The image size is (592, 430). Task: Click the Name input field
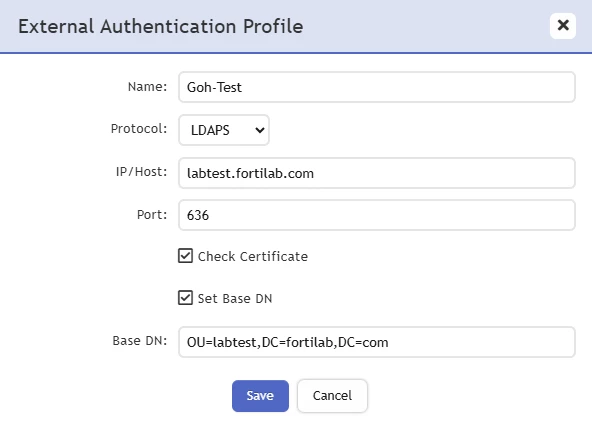(x=376, y=87)
